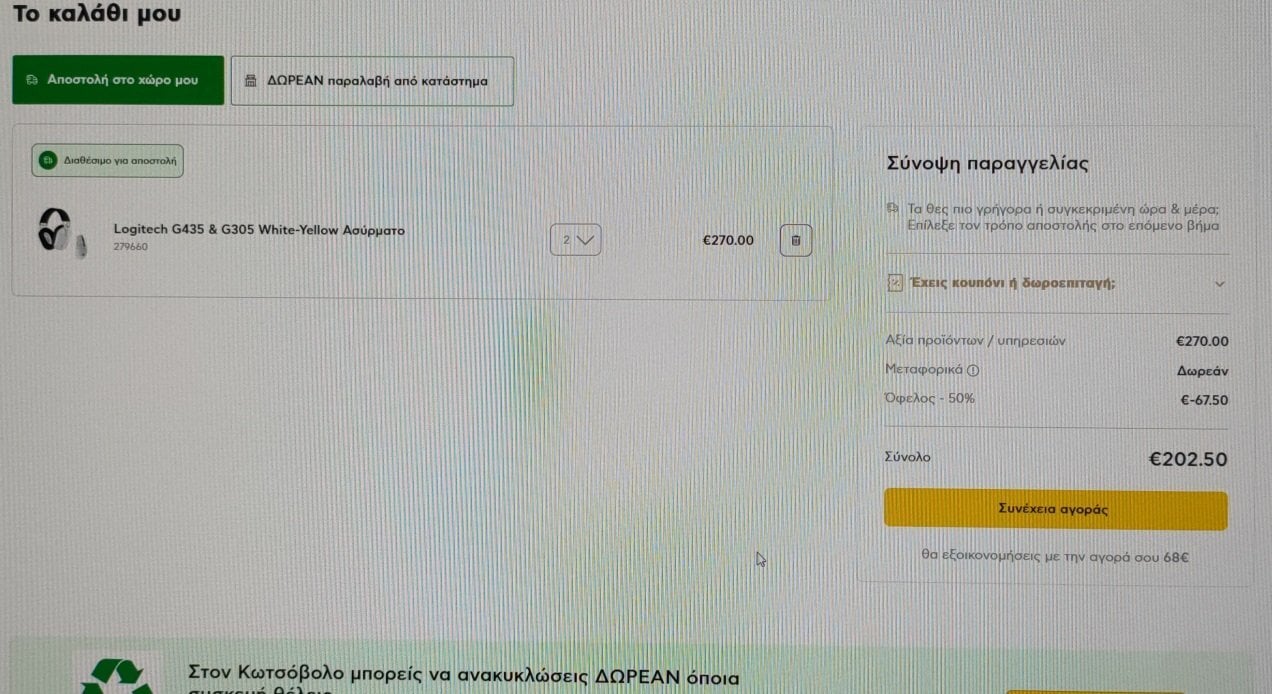
Task: Click the delivery truck icon in summary note
Action: (893, 209)
